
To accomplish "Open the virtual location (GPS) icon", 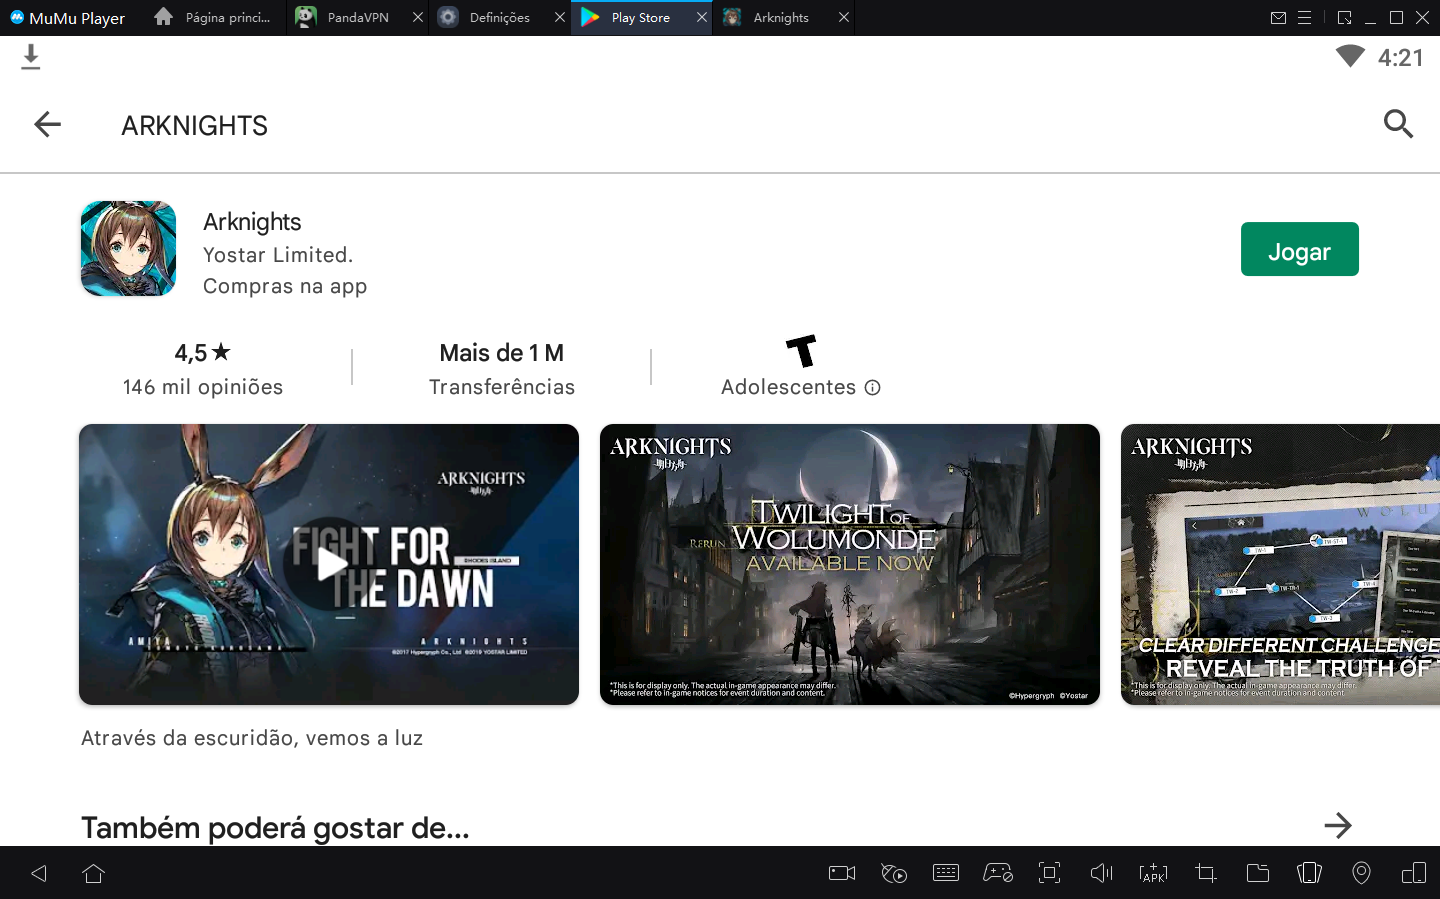I will click(x=1361, y=873).
